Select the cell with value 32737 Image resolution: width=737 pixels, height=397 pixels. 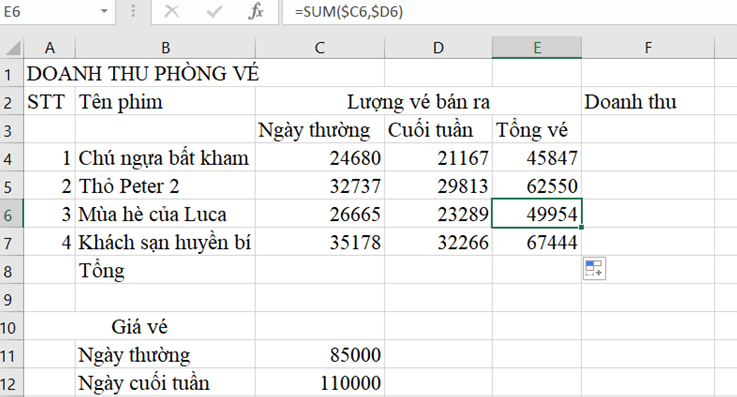320,186
